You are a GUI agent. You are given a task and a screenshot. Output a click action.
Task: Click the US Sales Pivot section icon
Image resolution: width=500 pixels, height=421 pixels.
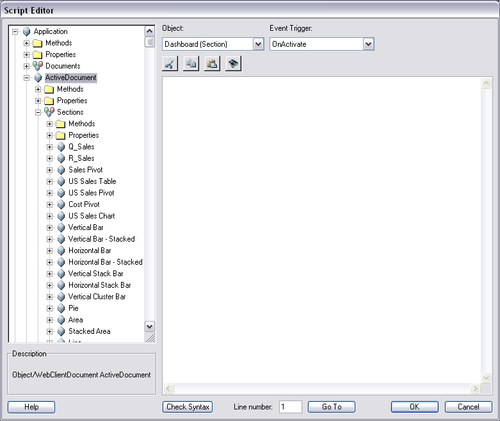[x=61, y=193]
